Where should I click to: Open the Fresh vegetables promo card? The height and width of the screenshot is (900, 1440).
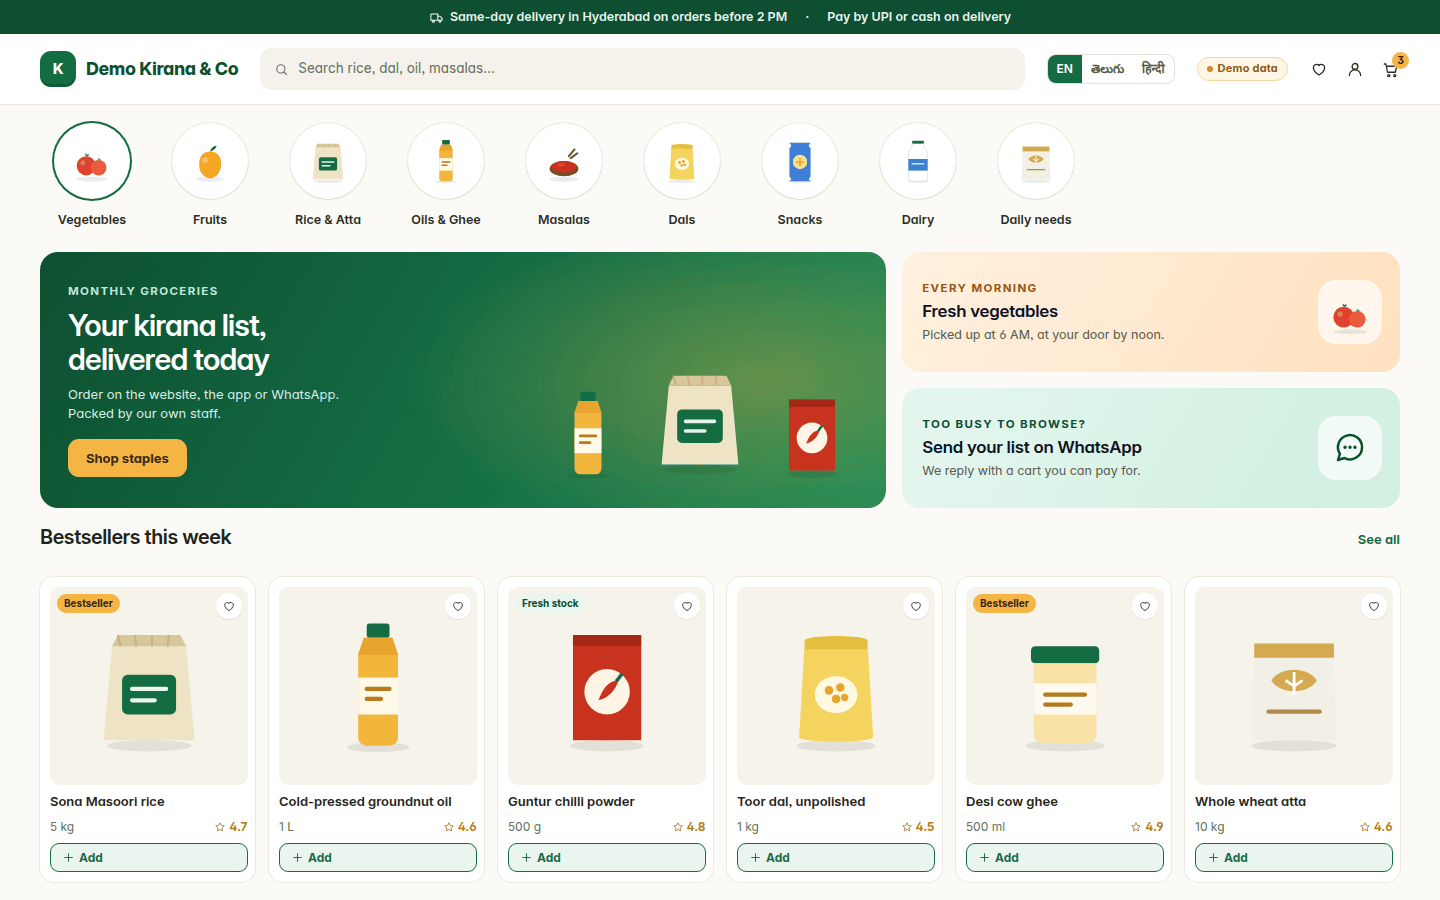[x=1151, y=312]
